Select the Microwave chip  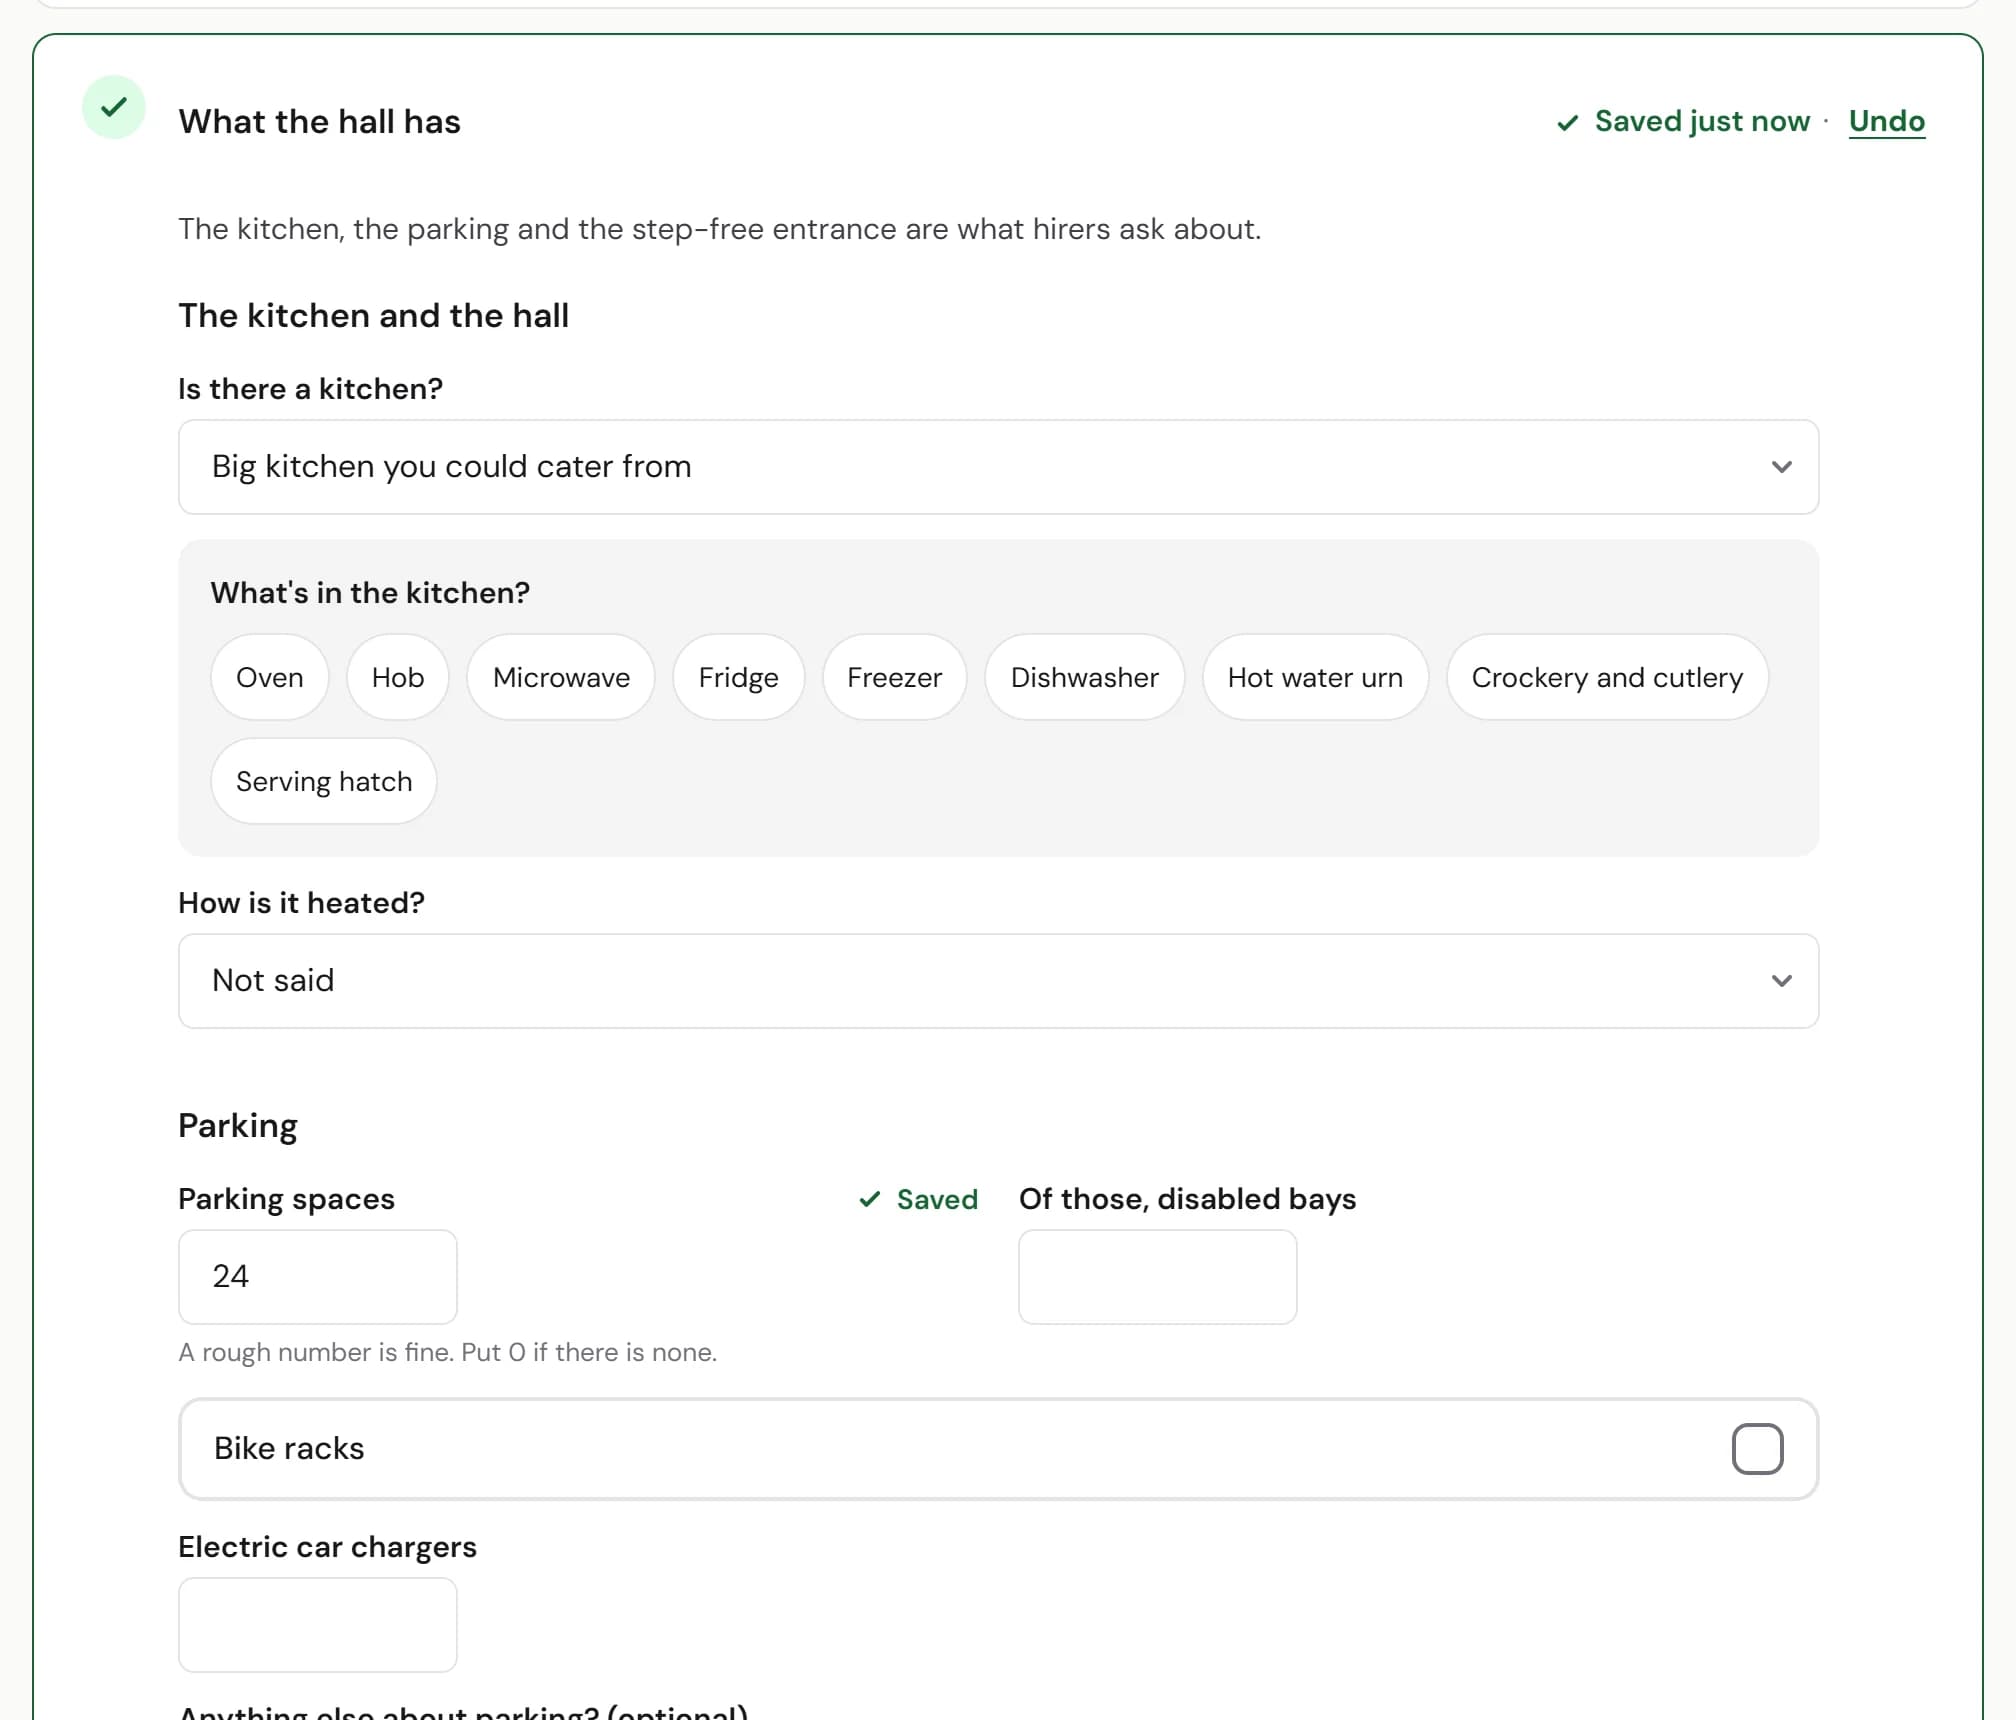pyautogui.click(x=561, y=677)
